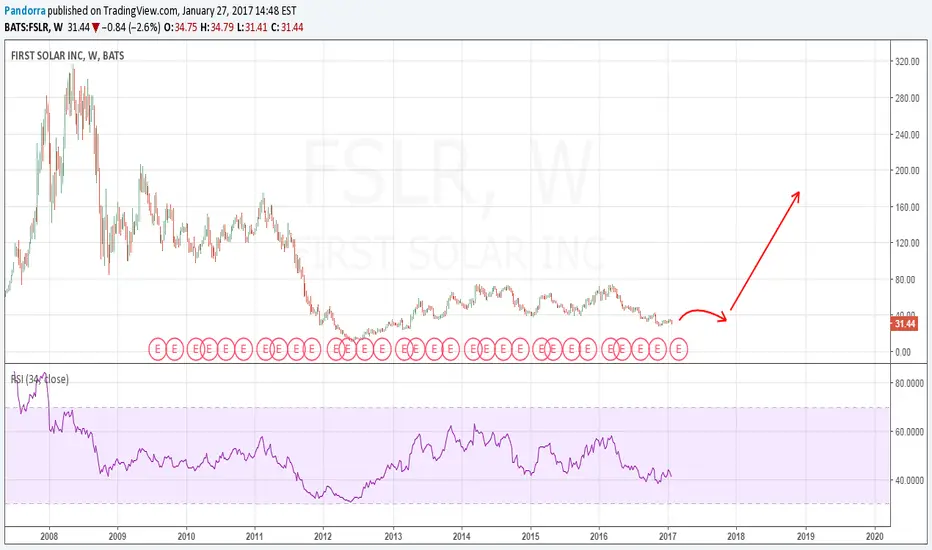932x550 pixels.
Task: Click the 2015 year on time axis
Action: point(530,536)
